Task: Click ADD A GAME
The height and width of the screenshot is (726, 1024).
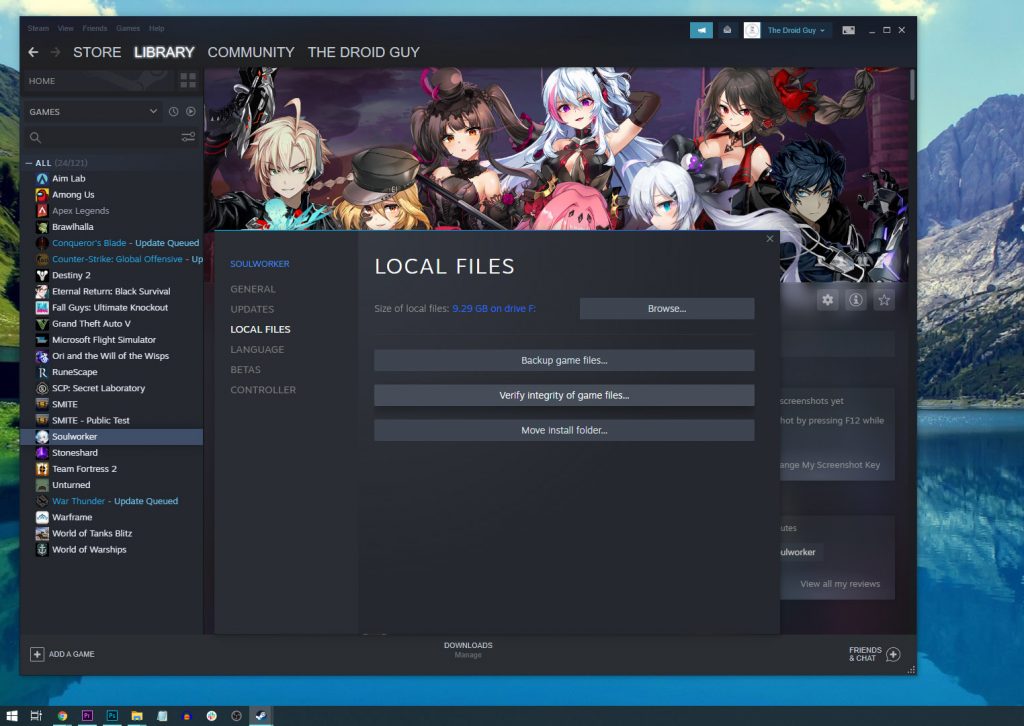Action: pos(63,654)
